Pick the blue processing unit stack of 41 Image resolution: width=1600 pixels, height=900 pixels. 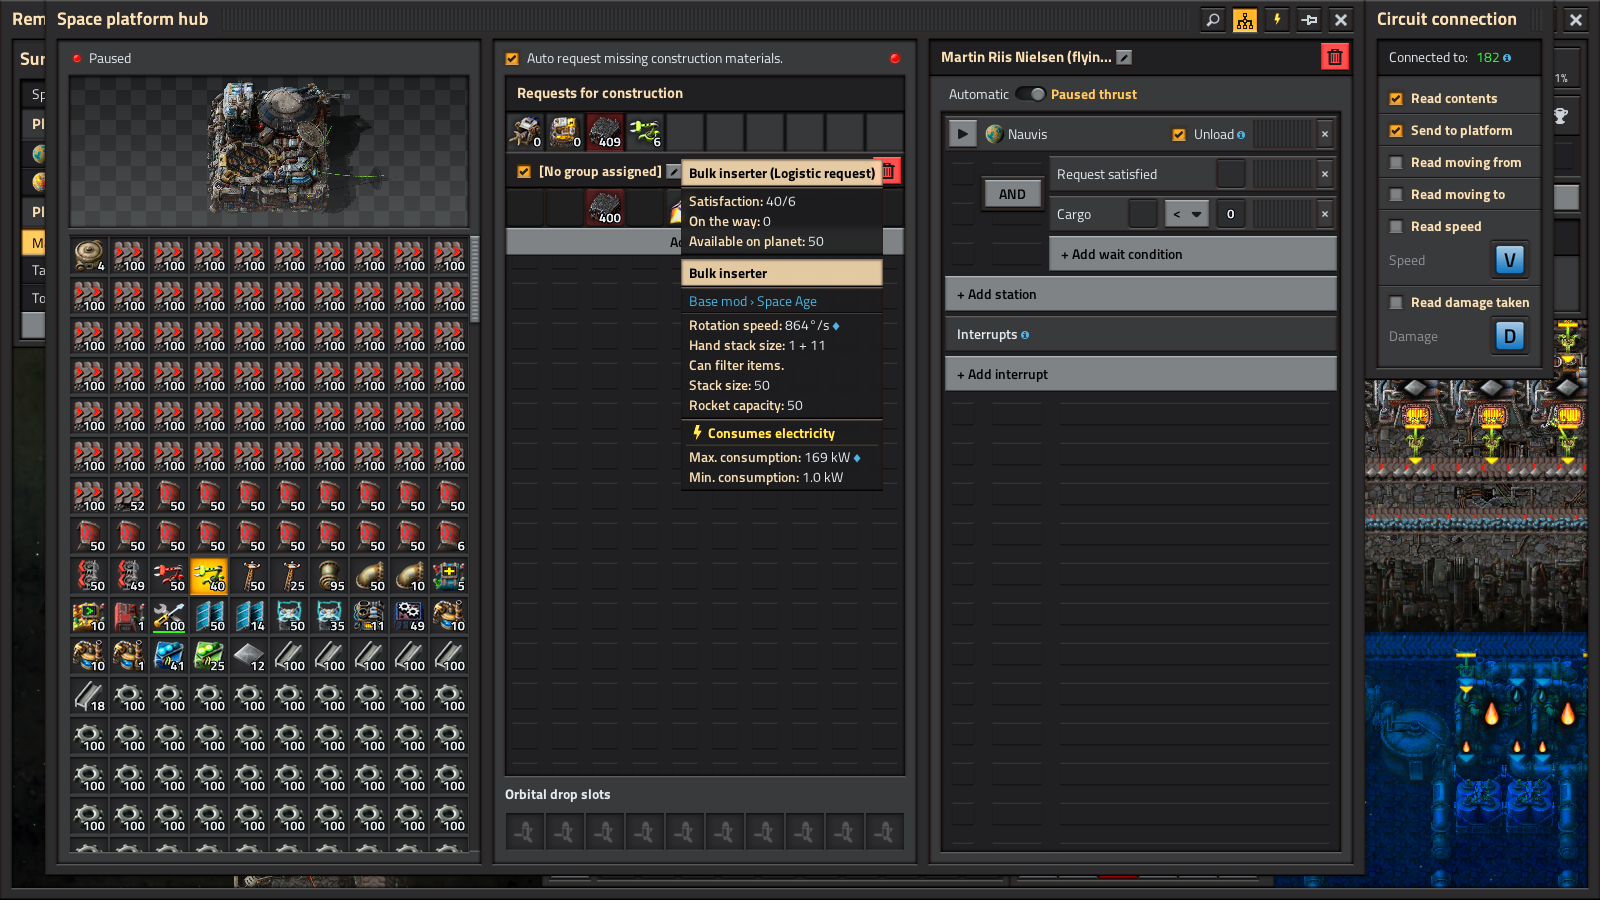pyautogui.click(x=170, y=656)
